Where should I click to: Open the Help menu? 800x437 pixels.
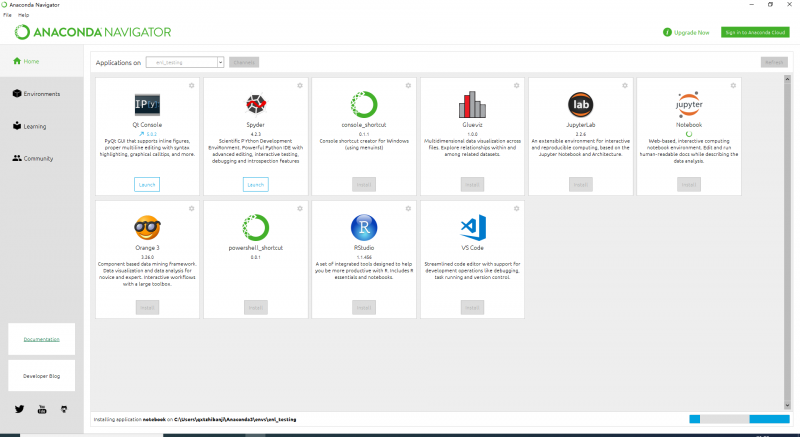point(23,15)
